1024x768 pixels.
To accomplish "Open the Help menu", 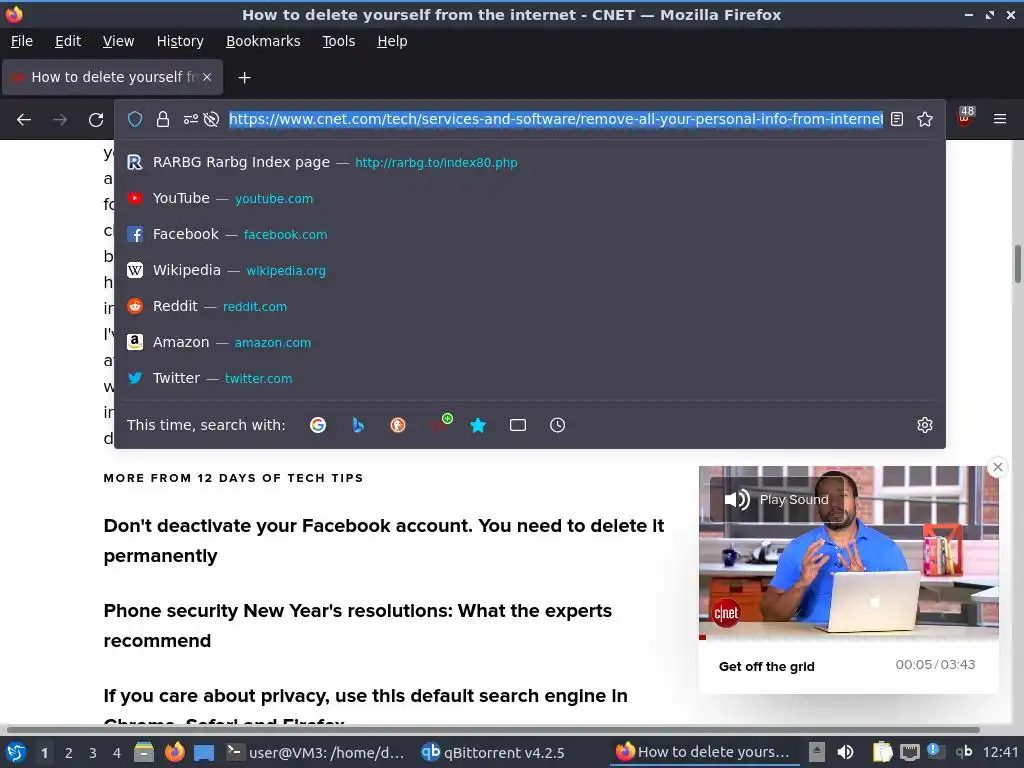I will pos(392,41).
